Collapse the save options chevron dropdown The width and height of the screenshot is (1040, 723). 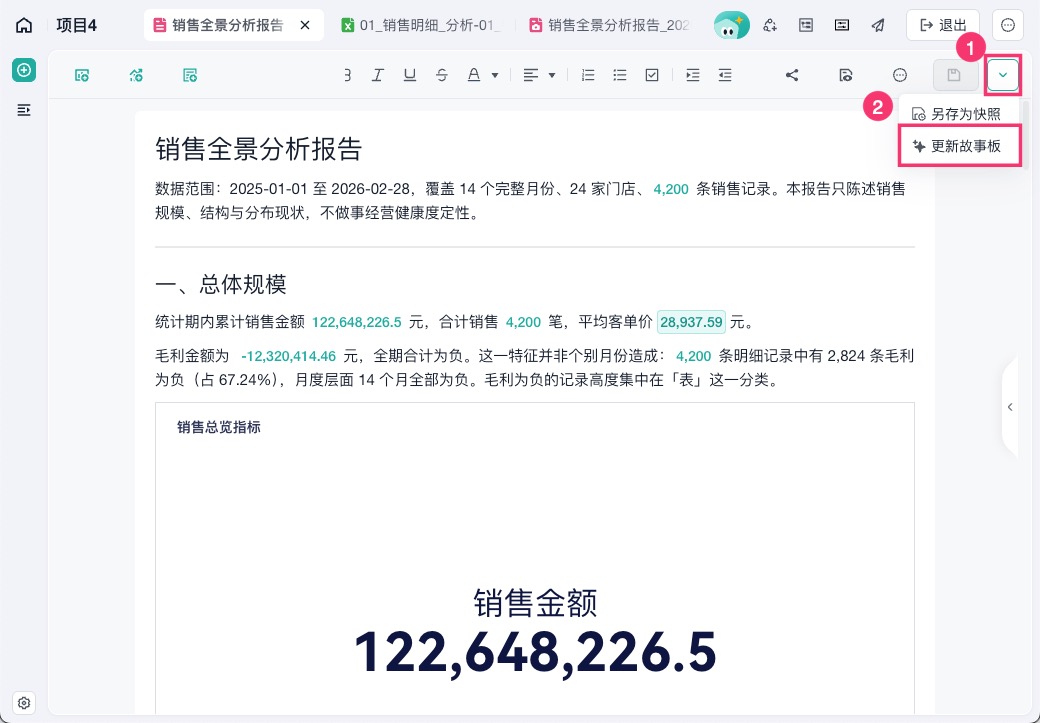coord(1003,75)
